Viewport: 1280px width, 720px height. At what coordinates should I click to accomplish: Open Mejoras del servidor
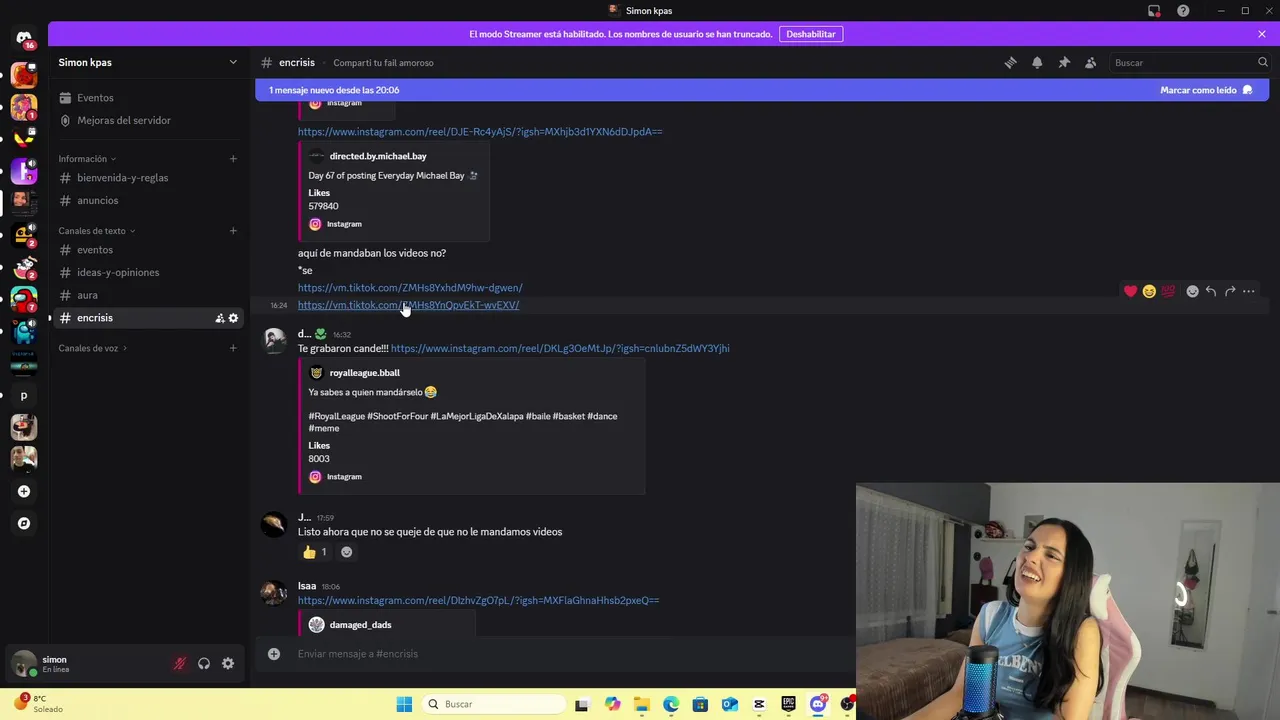click(x=148, y=120)
